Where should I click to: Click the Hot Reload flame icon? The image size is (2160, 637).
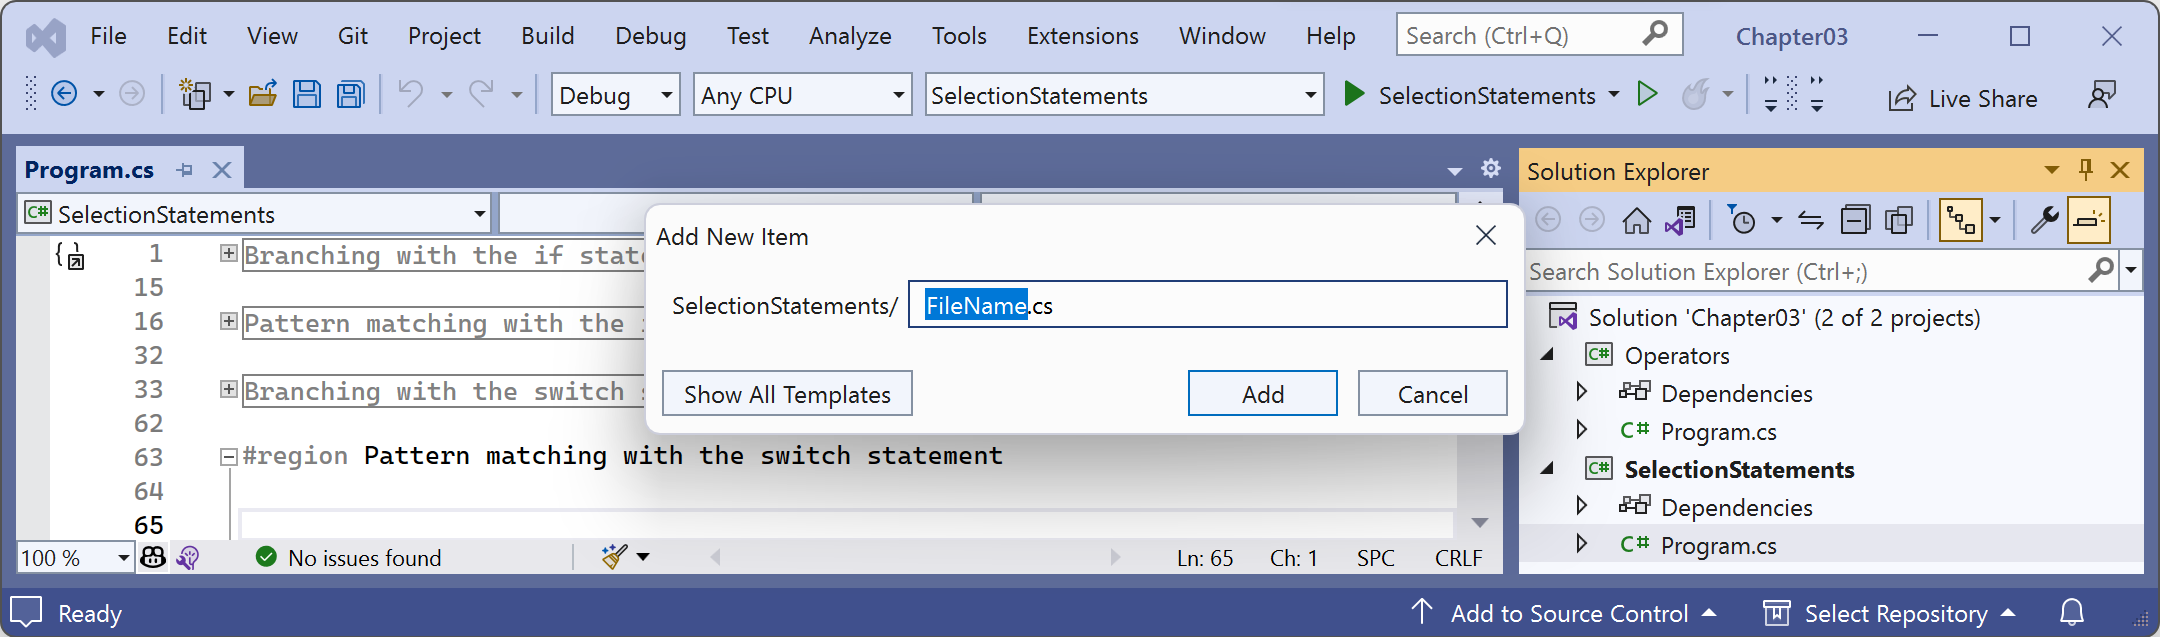[1695, 94]
